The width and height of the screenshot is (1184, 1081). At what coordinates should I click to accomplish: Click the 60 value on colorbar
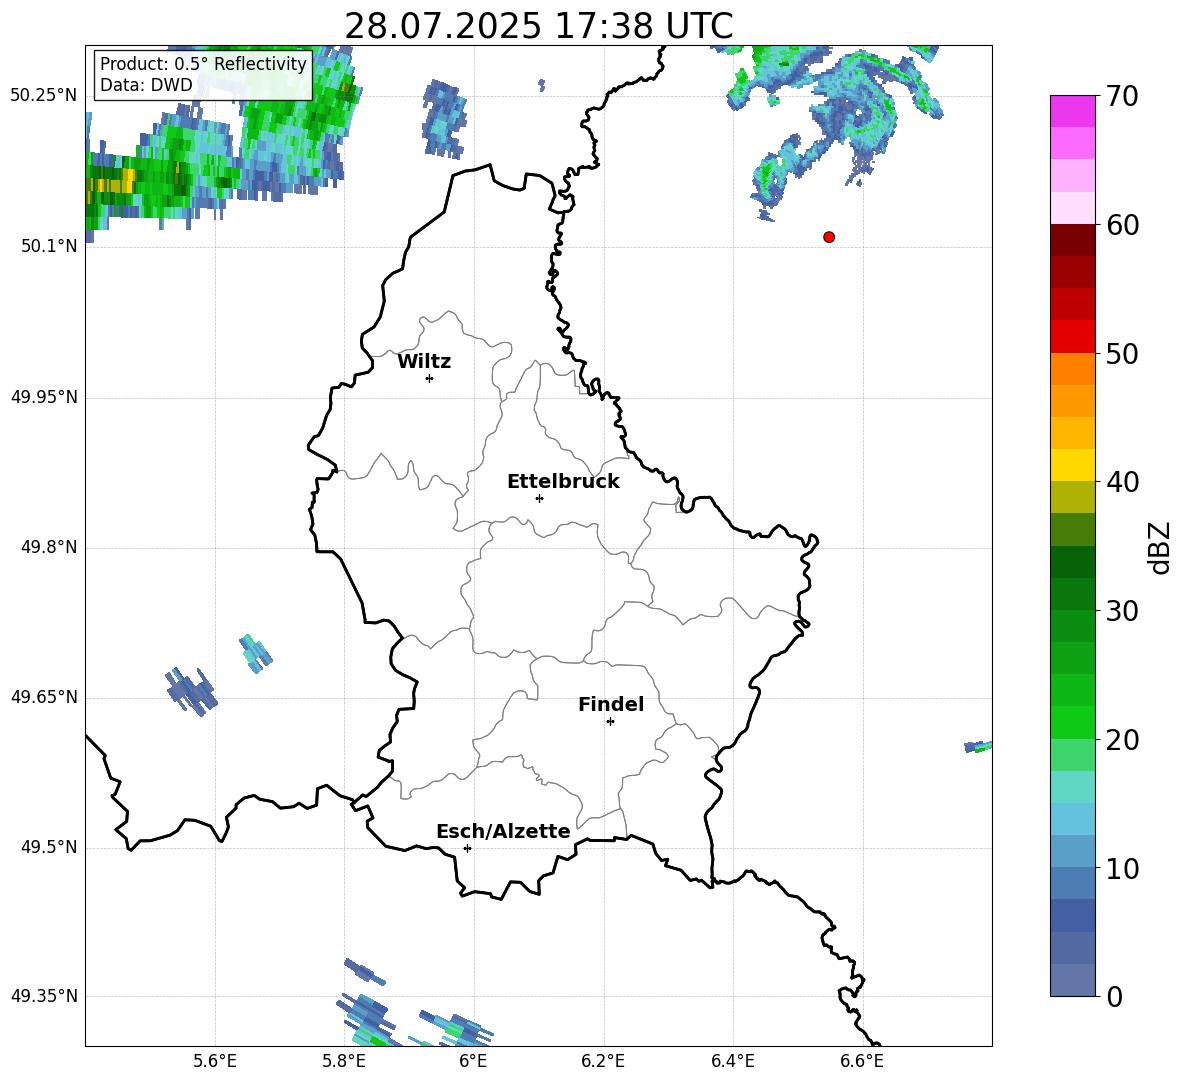(x=1122, y=225)
